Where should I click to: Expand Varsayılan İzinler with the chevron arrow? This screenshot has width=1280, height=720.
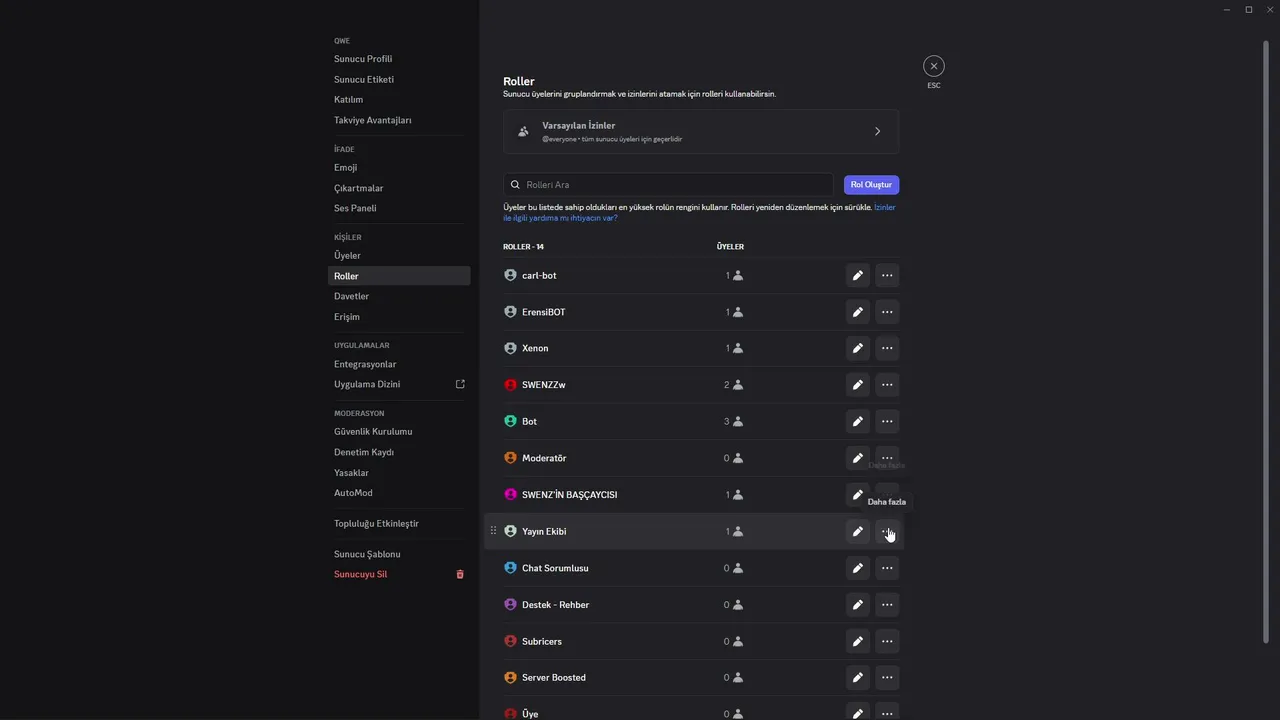(878, 131)
